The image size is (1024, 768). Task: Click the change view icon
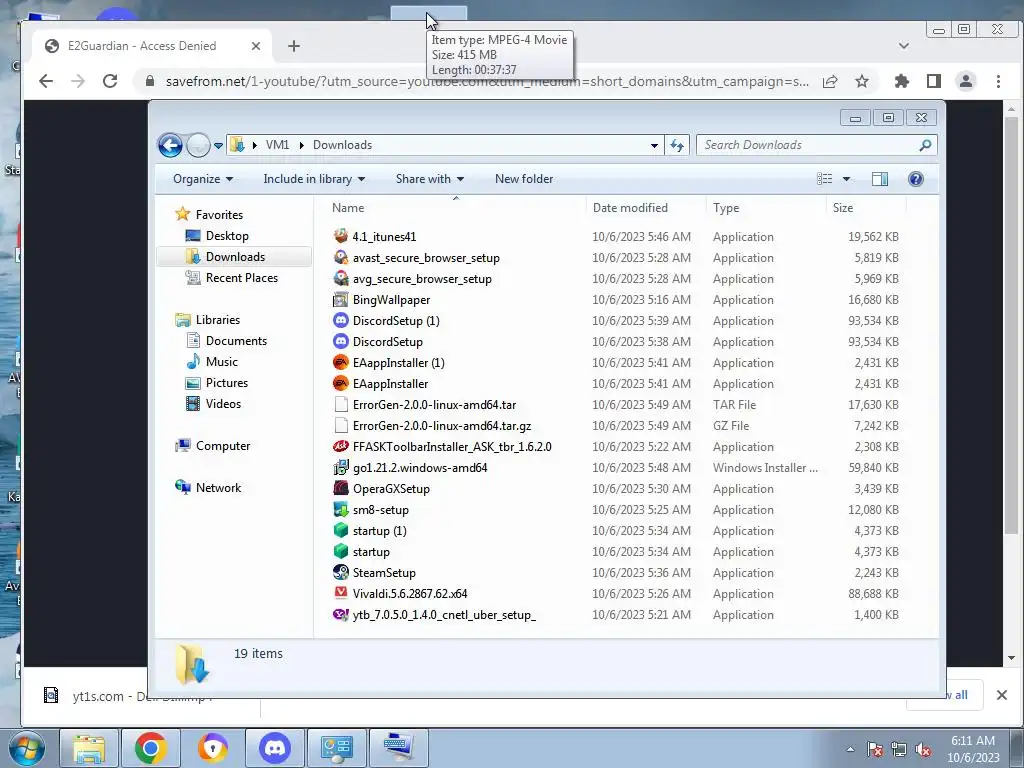point(825,179)
